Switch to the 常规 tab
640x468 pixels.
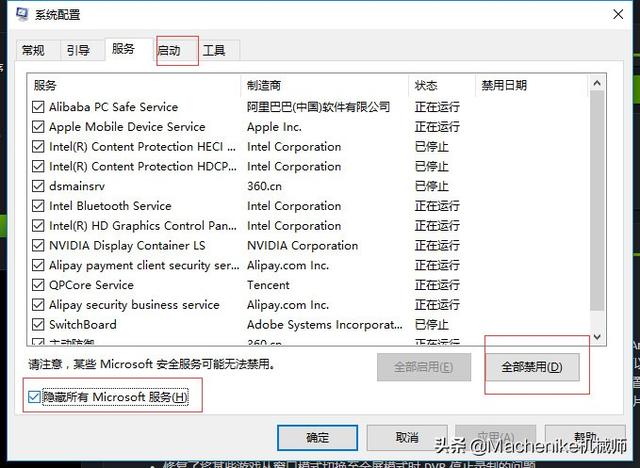38,51
